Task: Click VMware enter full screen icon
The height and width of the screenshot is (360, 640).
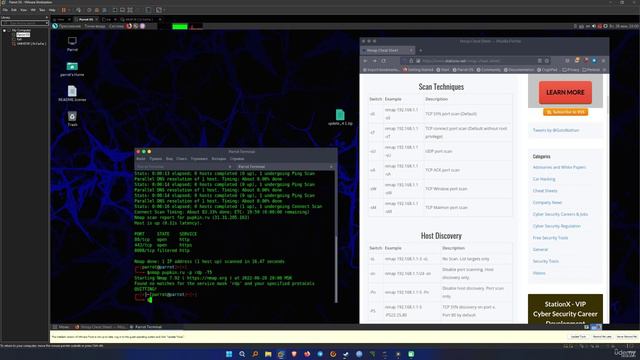Action: click(130, 10)
